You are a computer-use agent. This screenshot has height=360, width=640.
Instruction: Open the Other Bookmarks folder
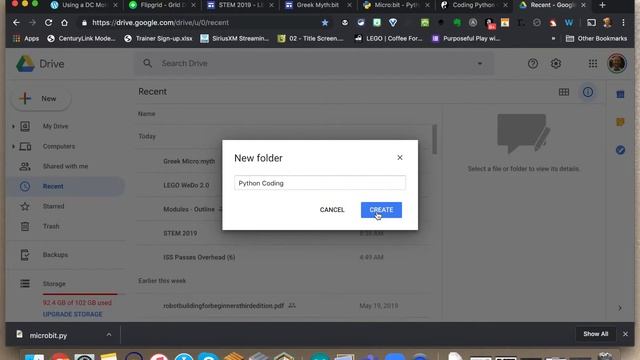(x=596, y=38)
